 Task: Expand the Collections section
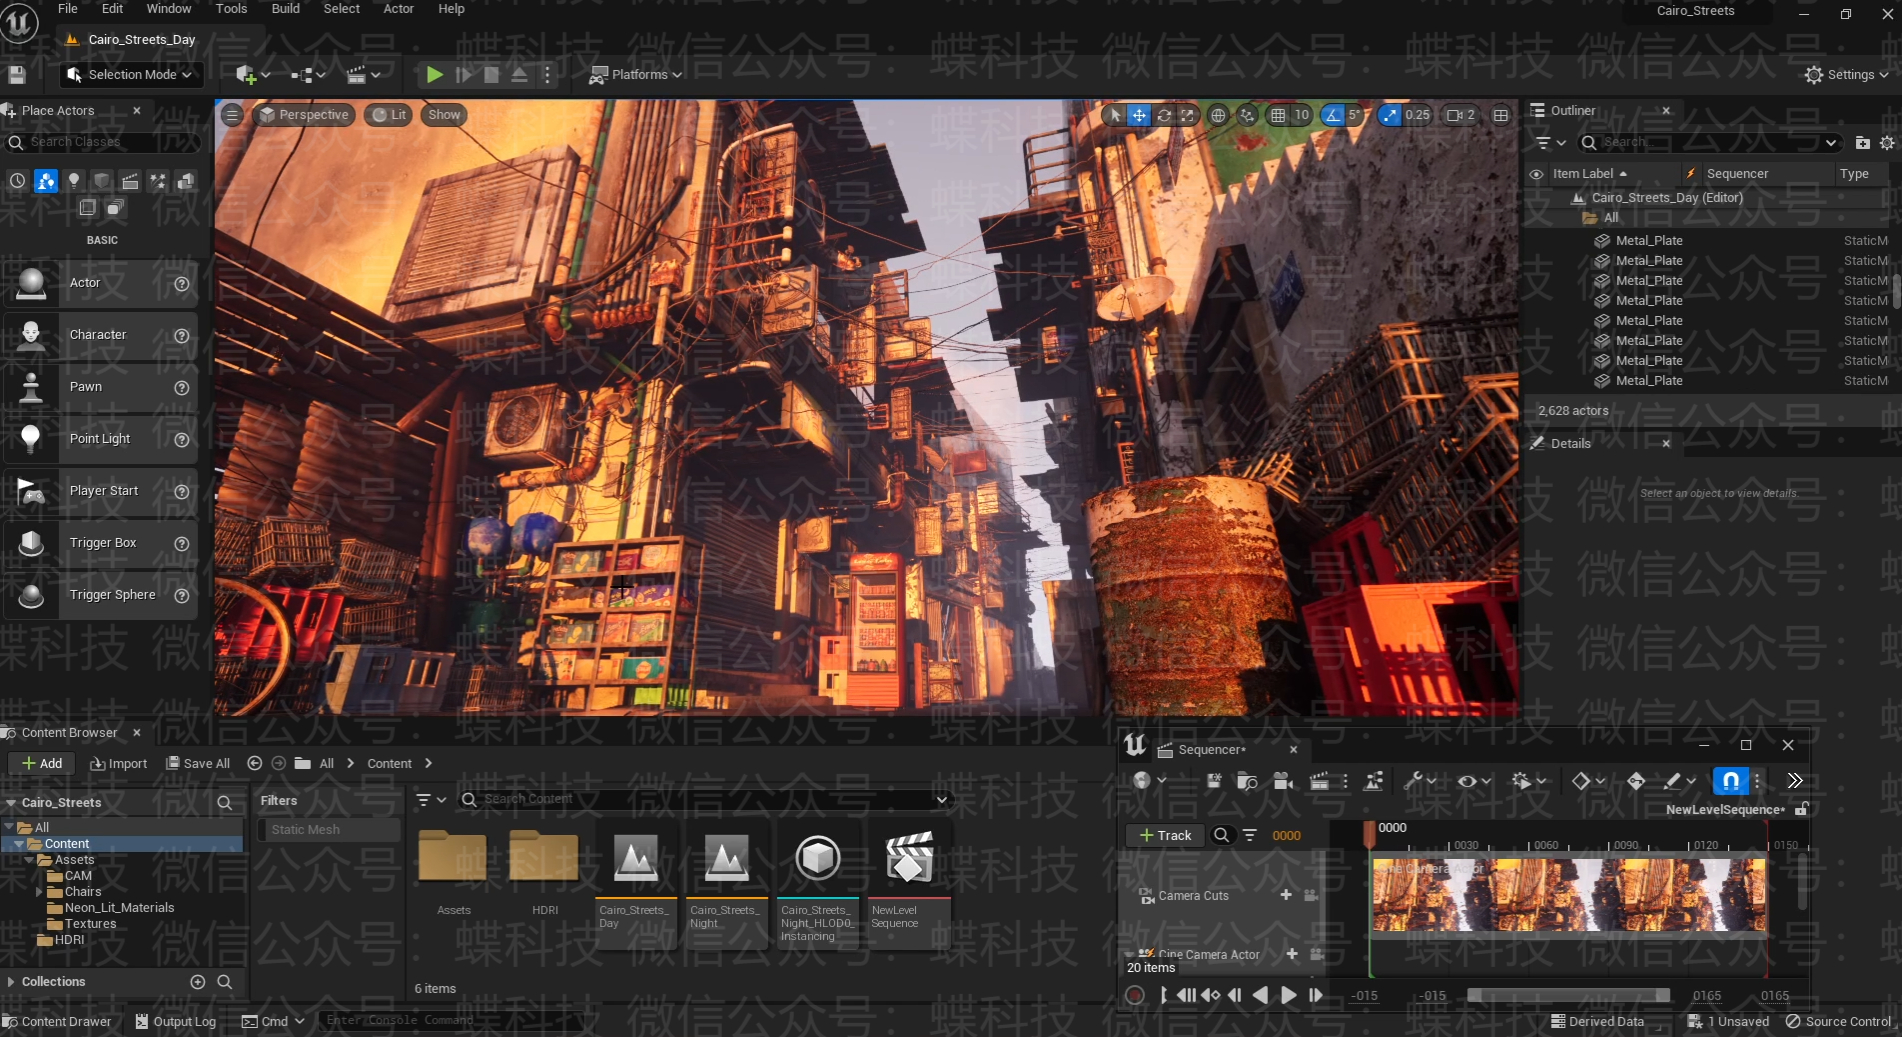tap(11, 982)
